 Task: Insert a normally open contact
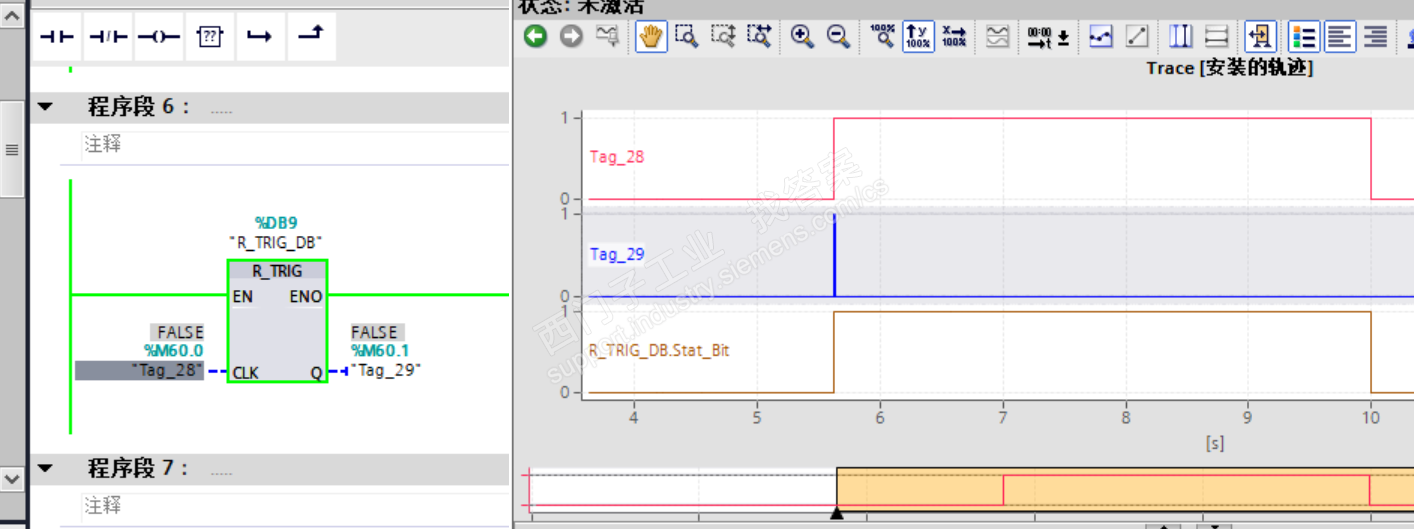[x=56, y=37]
